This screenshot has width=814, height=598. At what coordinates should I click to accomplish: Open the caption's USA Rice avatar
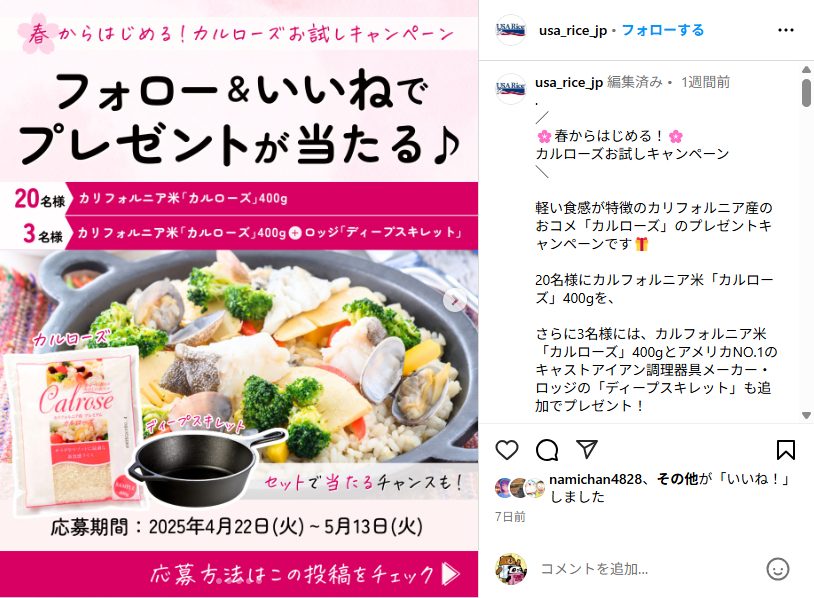[511, 89]
